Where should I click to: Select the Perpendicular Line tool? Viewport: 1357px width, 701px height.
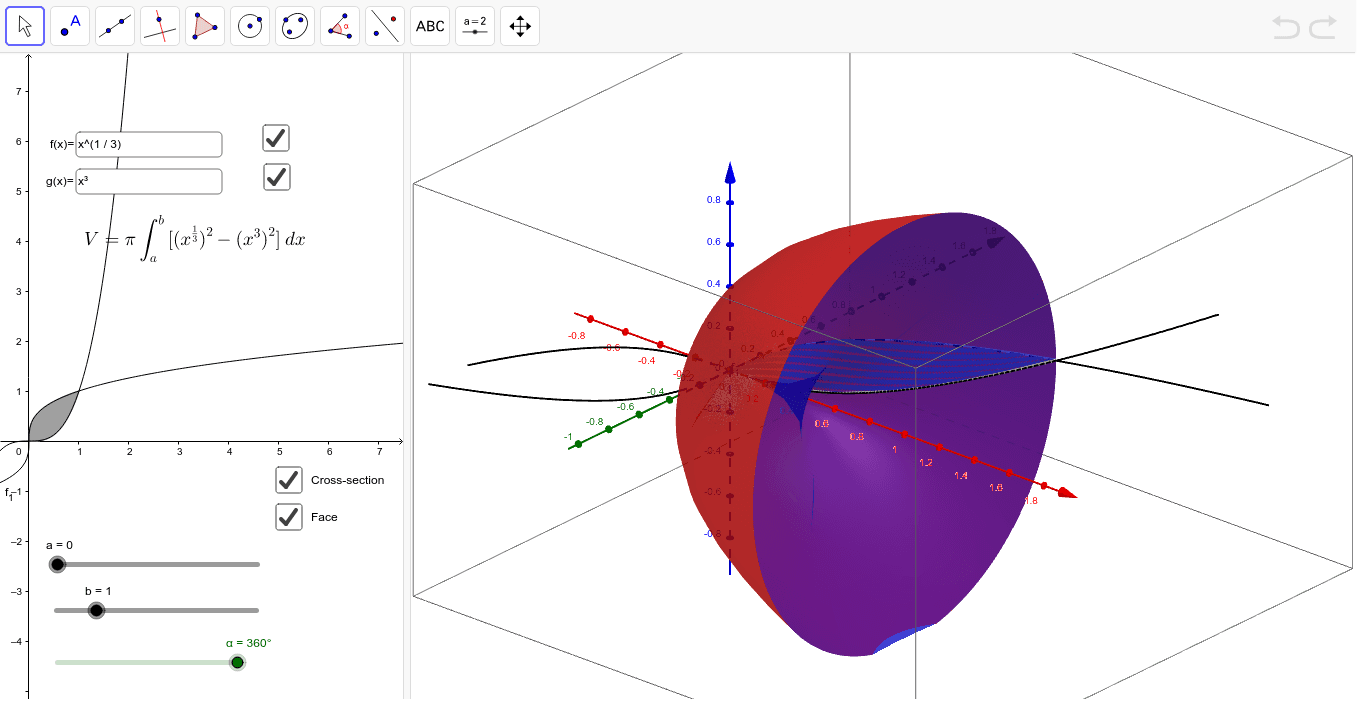(159, 25)
